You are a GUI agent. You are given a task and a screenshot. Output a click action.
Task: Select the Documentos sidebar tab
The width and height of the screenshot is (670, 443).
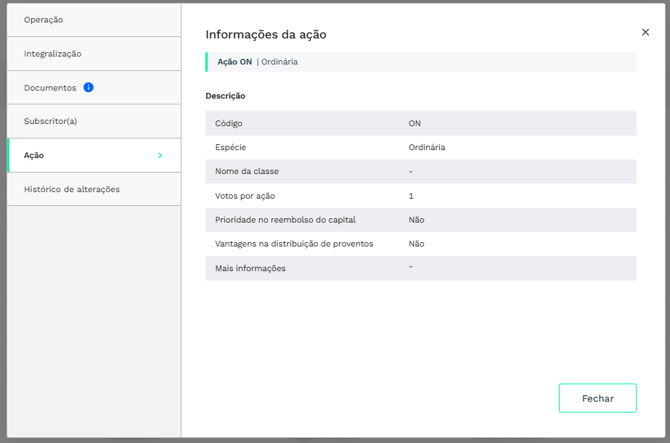pyautogui.click(x=50, y=88)
